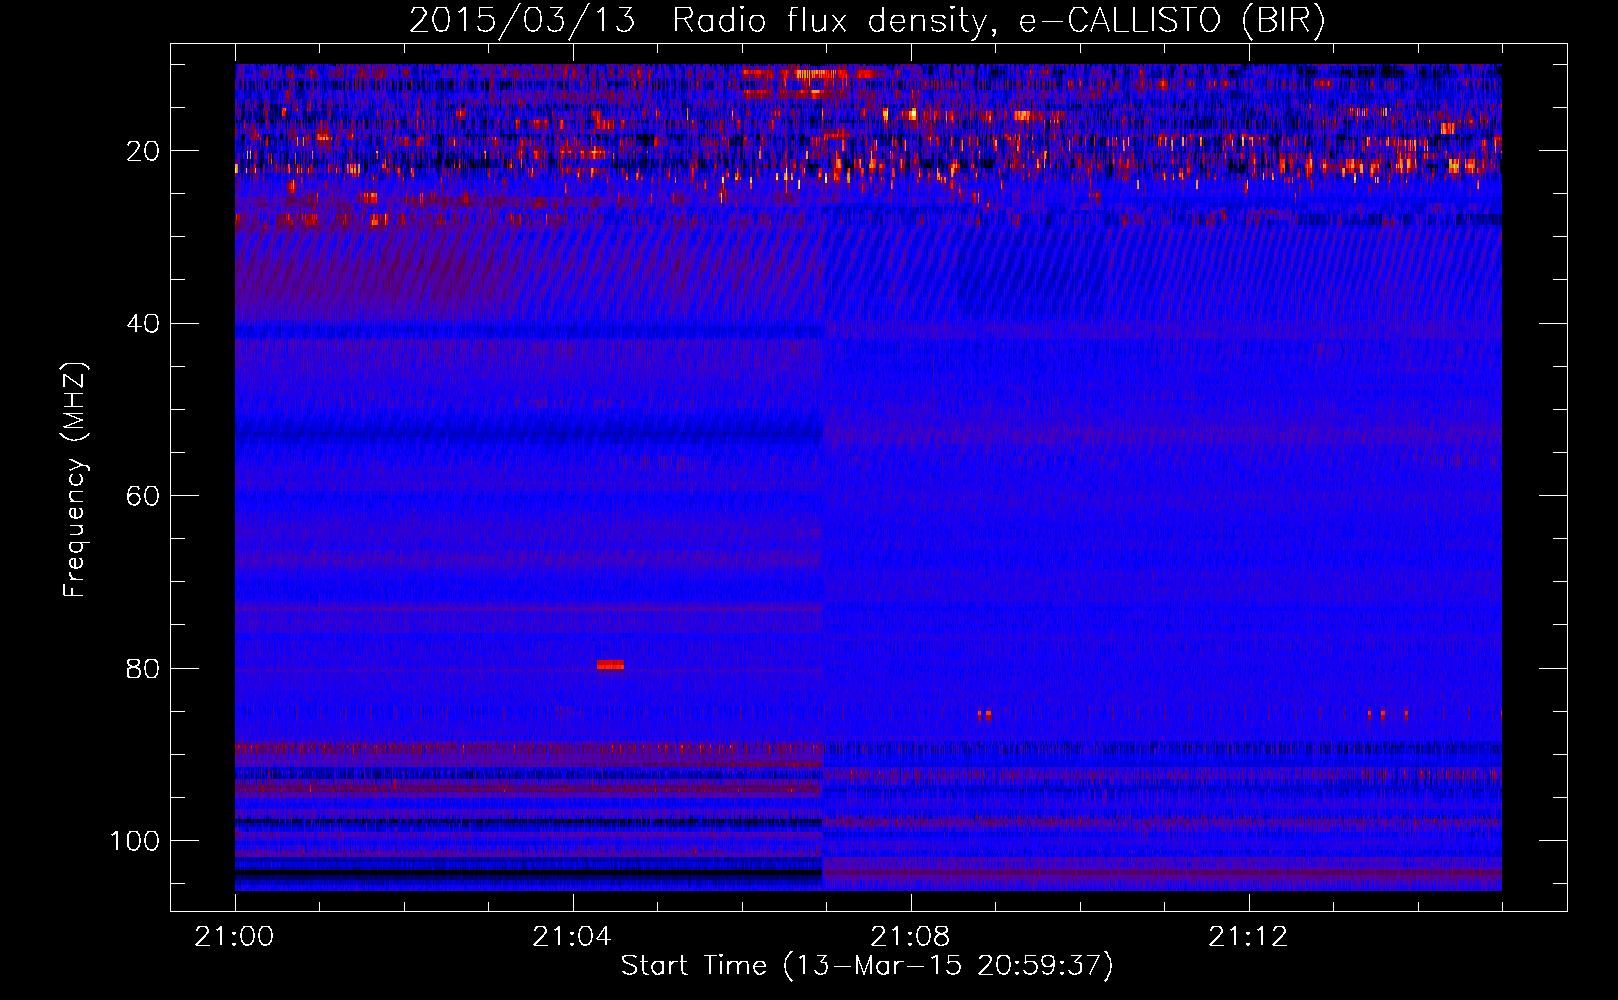
Task: Click the 21:04 time tick label
Action: coord(572,937)
